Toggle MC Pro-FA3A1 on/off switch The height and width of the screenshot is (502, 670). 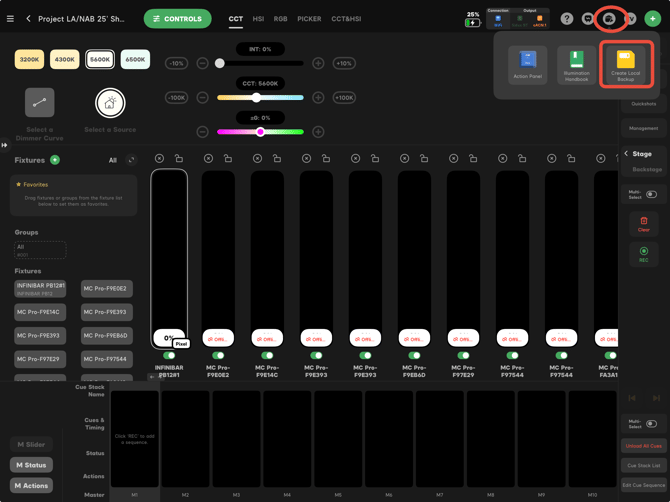(x=610, y=355)
